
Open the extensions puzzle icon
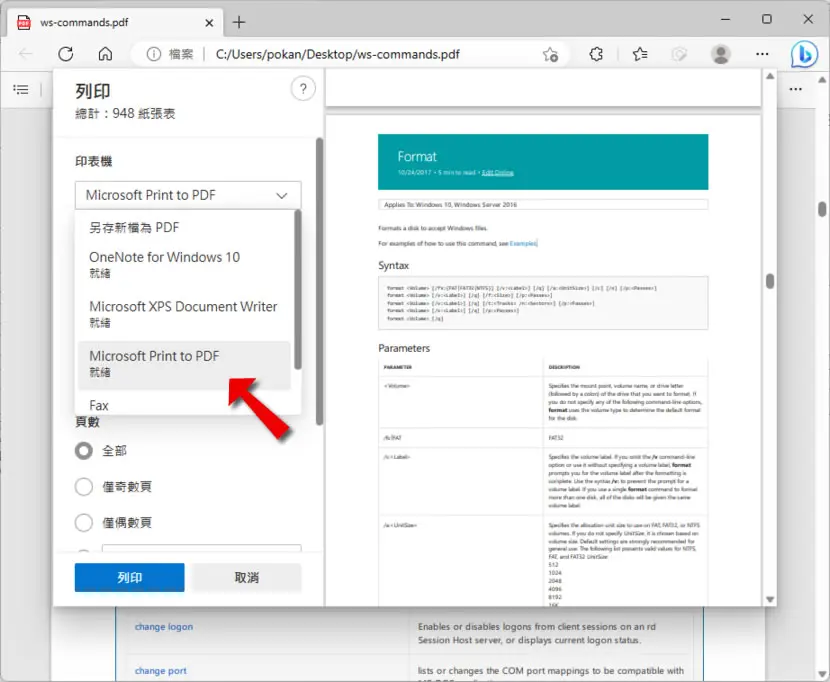click(x=596, y=54)
